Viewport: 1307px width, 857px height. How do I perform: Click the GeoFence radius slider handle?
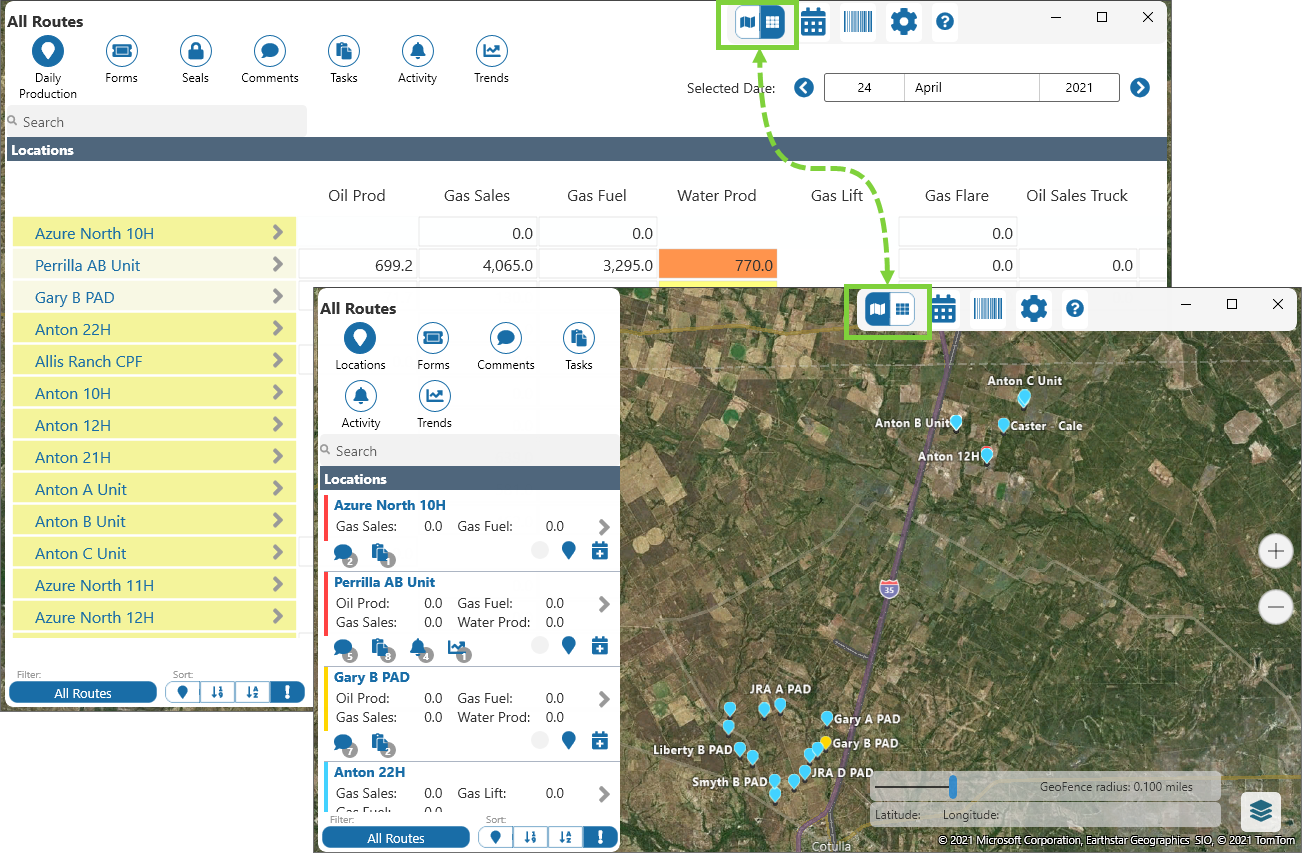pos(953,787)
